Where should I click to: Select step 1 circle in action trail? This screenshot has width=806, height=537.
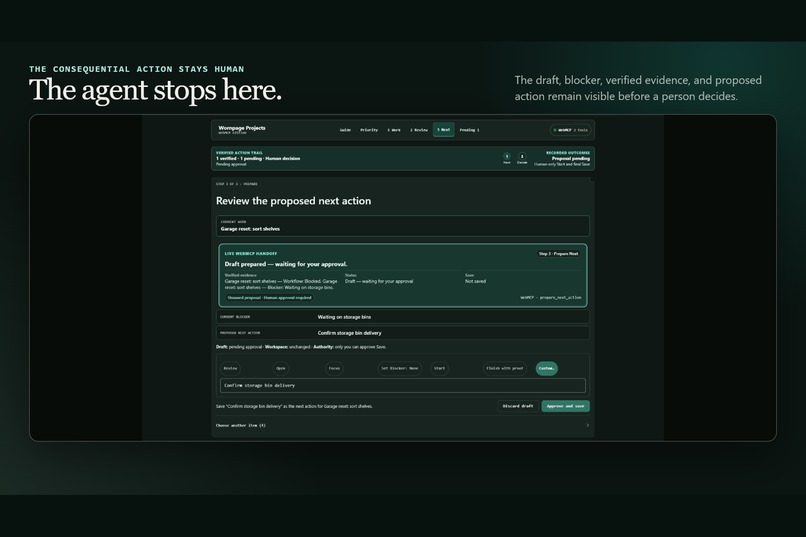(x=507, y=156)
